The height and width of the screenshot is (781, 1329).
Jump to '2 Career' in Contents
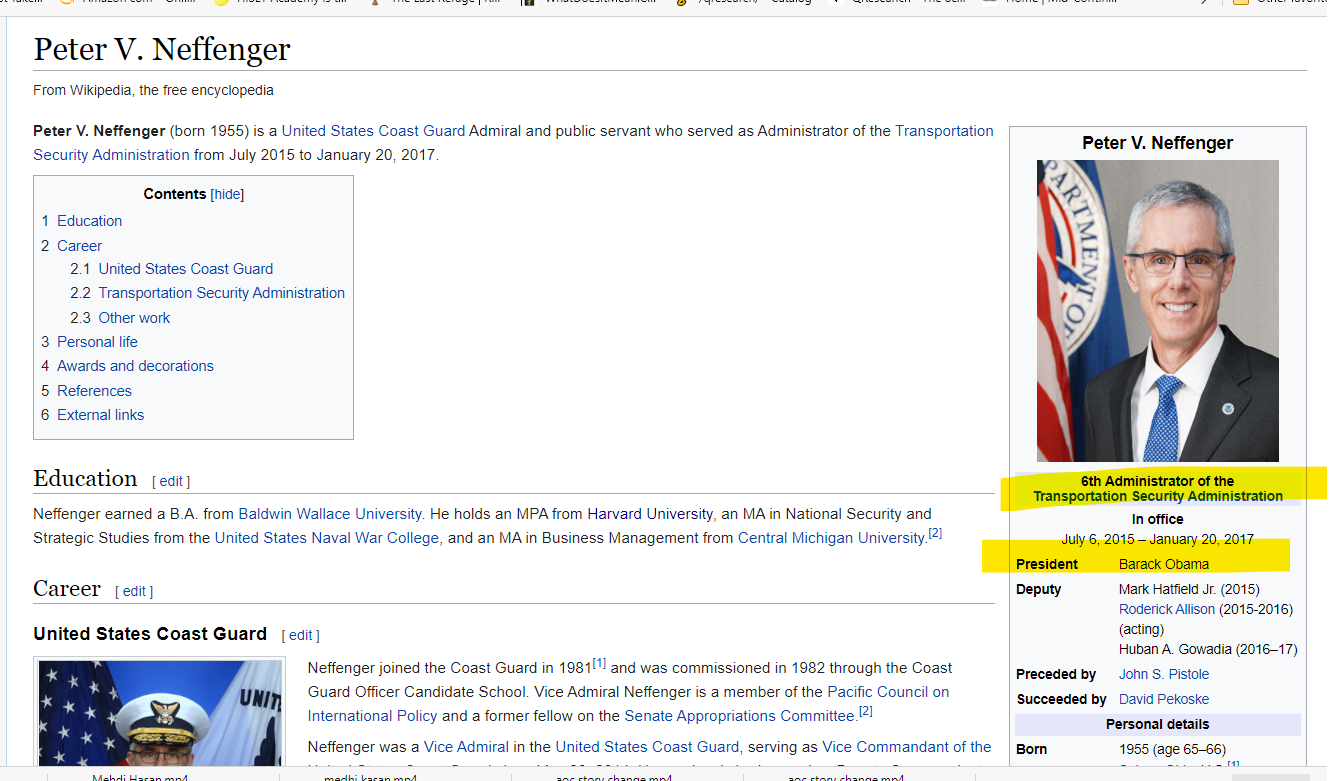point(71,246)
